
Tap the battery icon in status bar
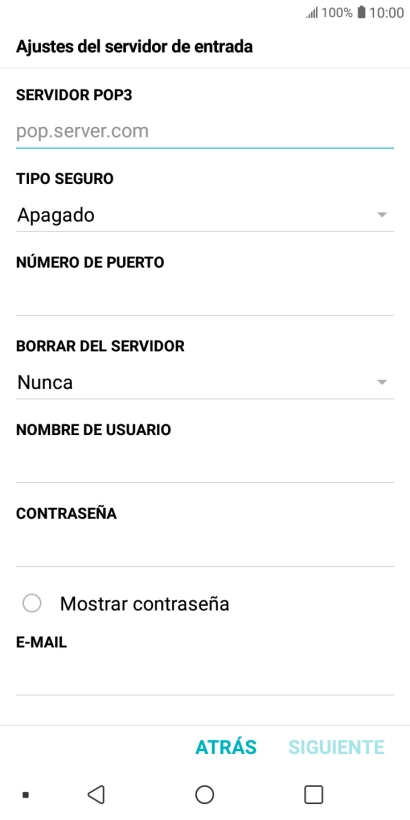tap(361, 13)
